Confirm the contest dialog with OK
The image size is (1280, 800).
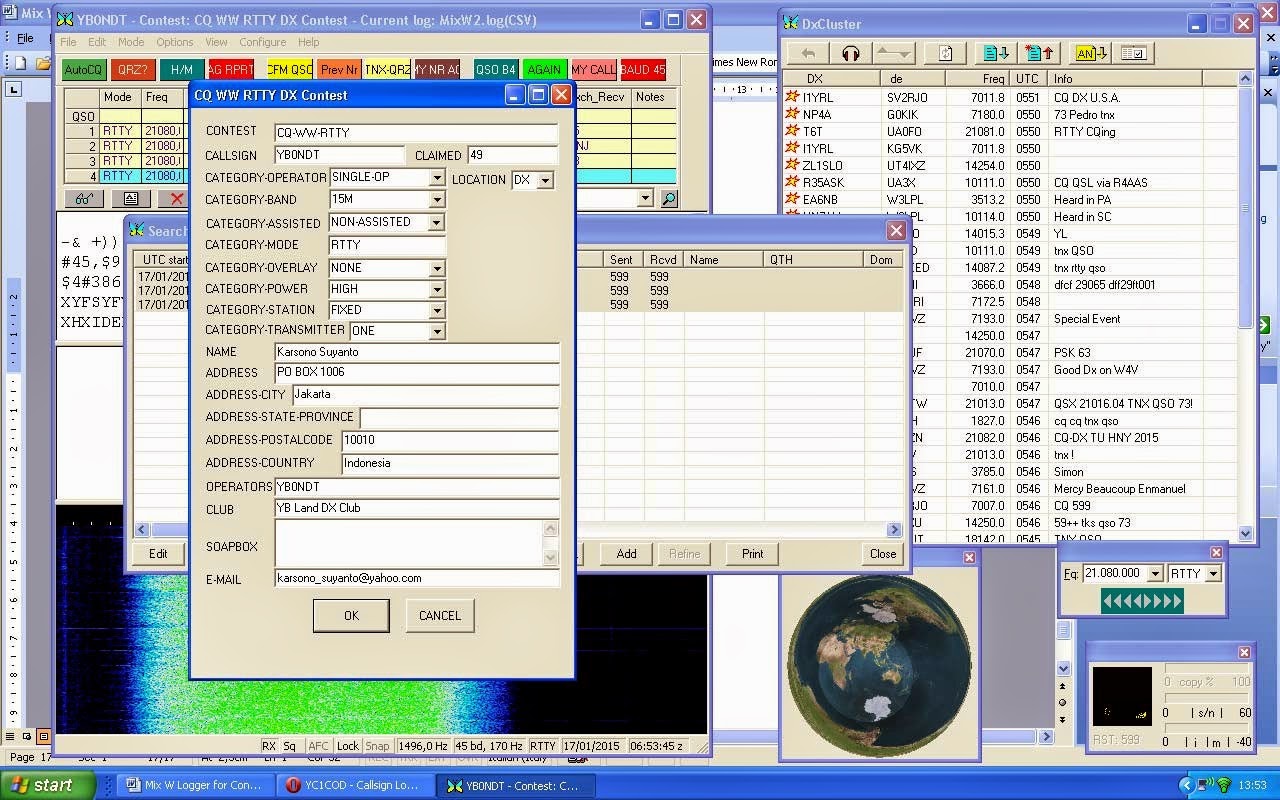pos(351,616)
